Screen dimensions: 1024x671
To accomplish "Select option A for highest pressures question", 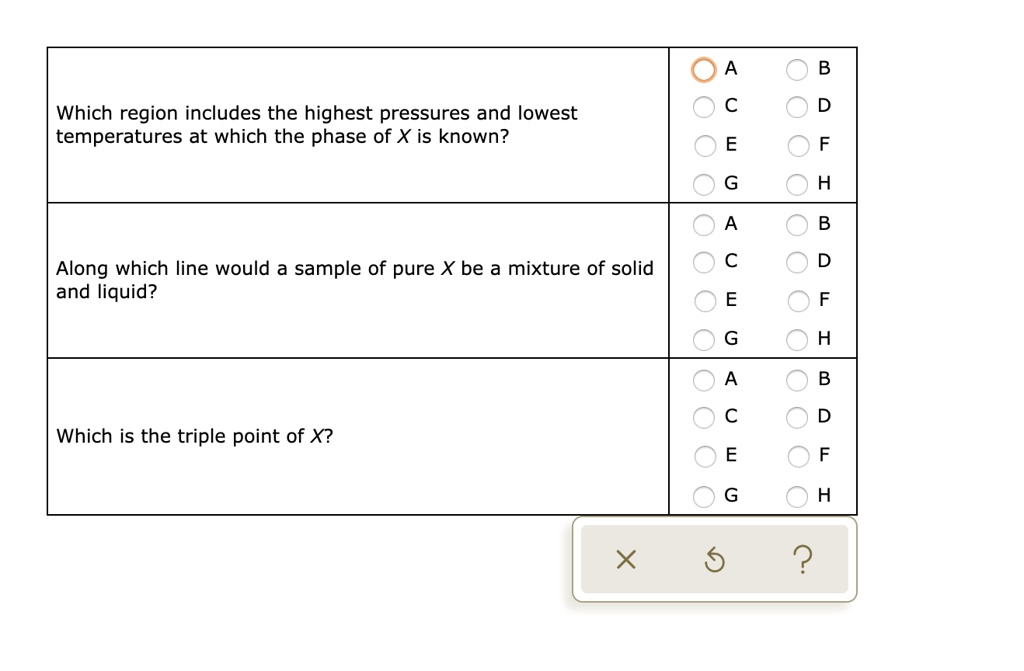I will pyautogui.click(x=704, y=70).
